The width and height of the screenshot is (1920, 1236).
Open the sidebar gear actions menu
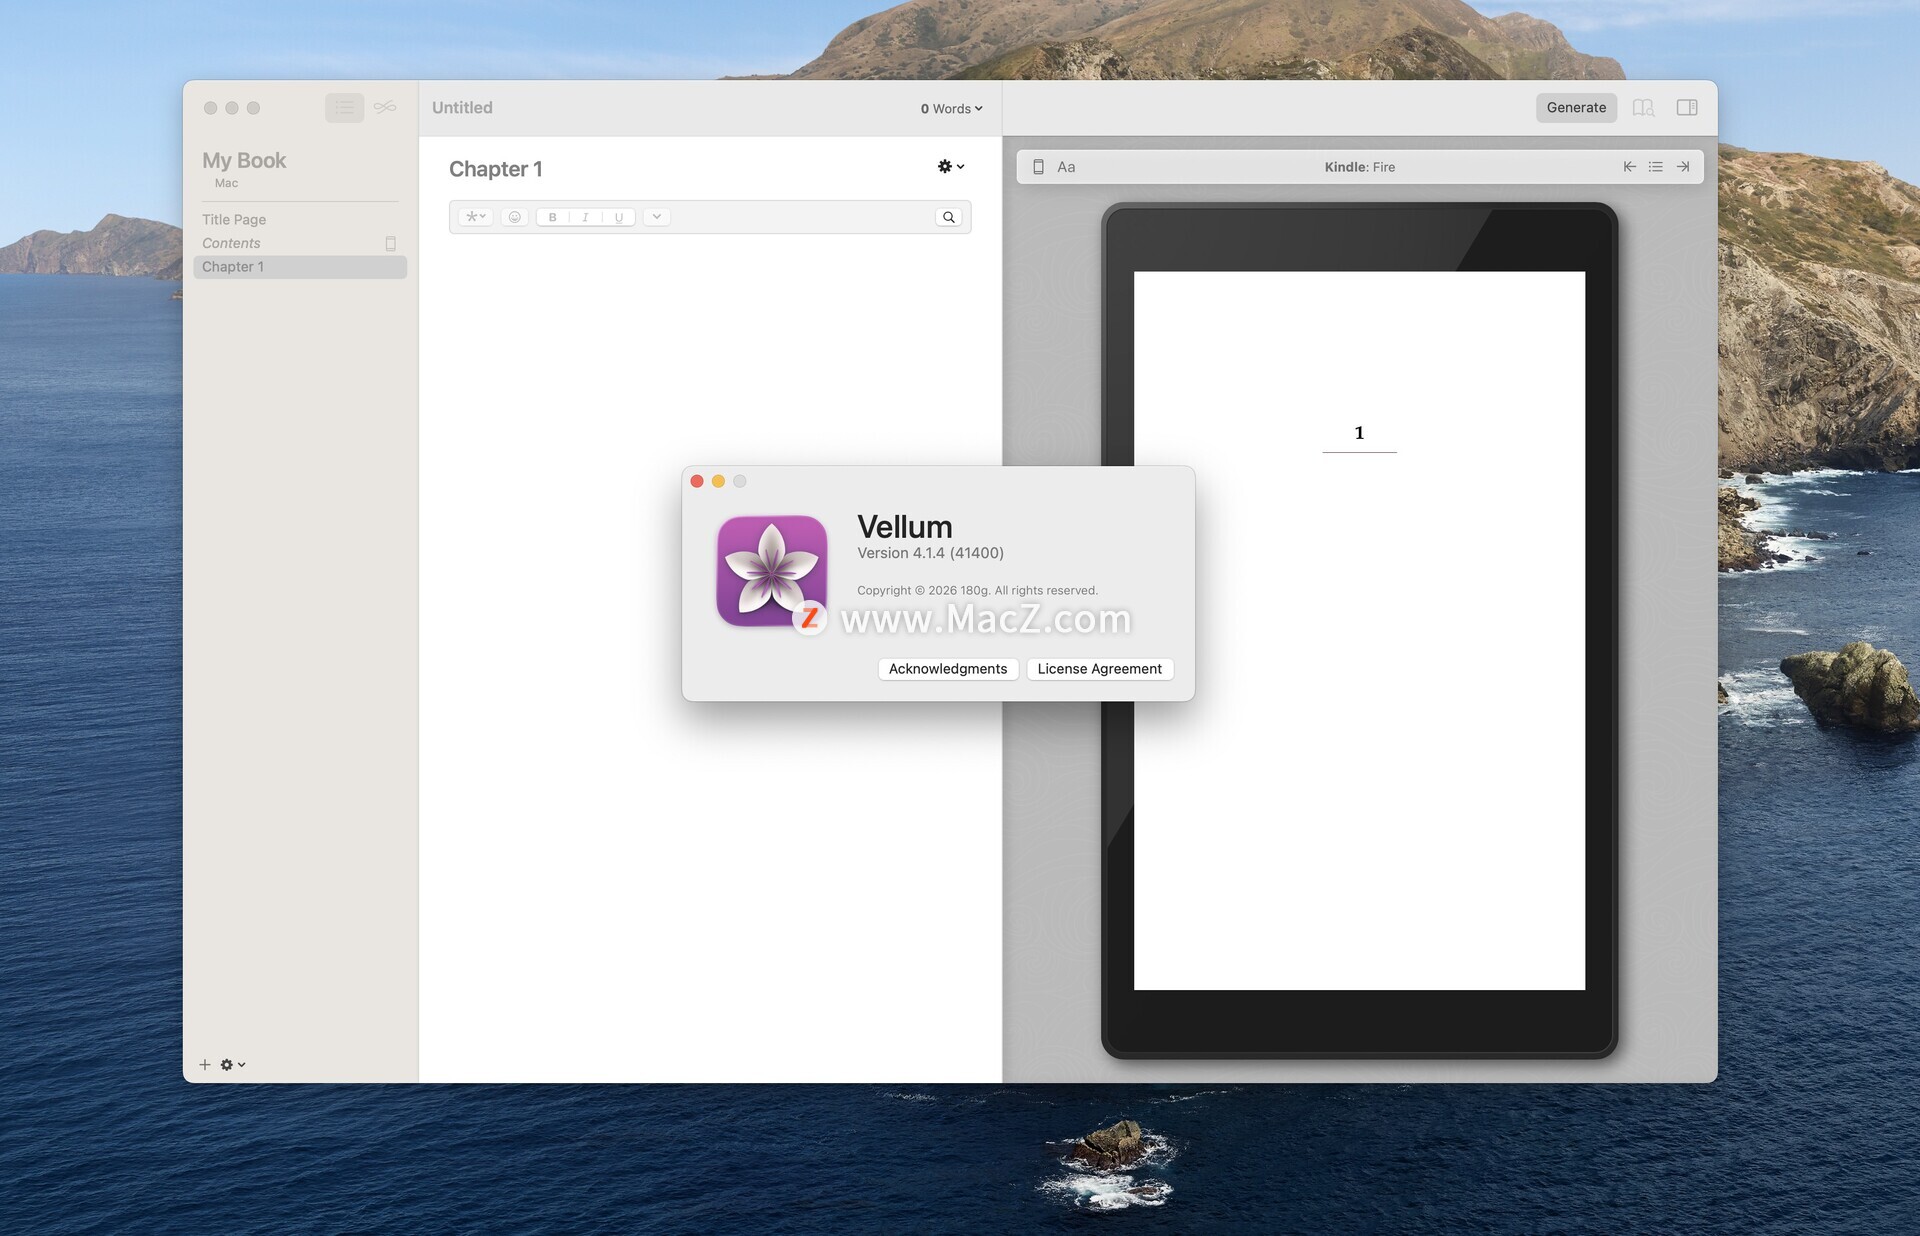(x=233, y=1065)
